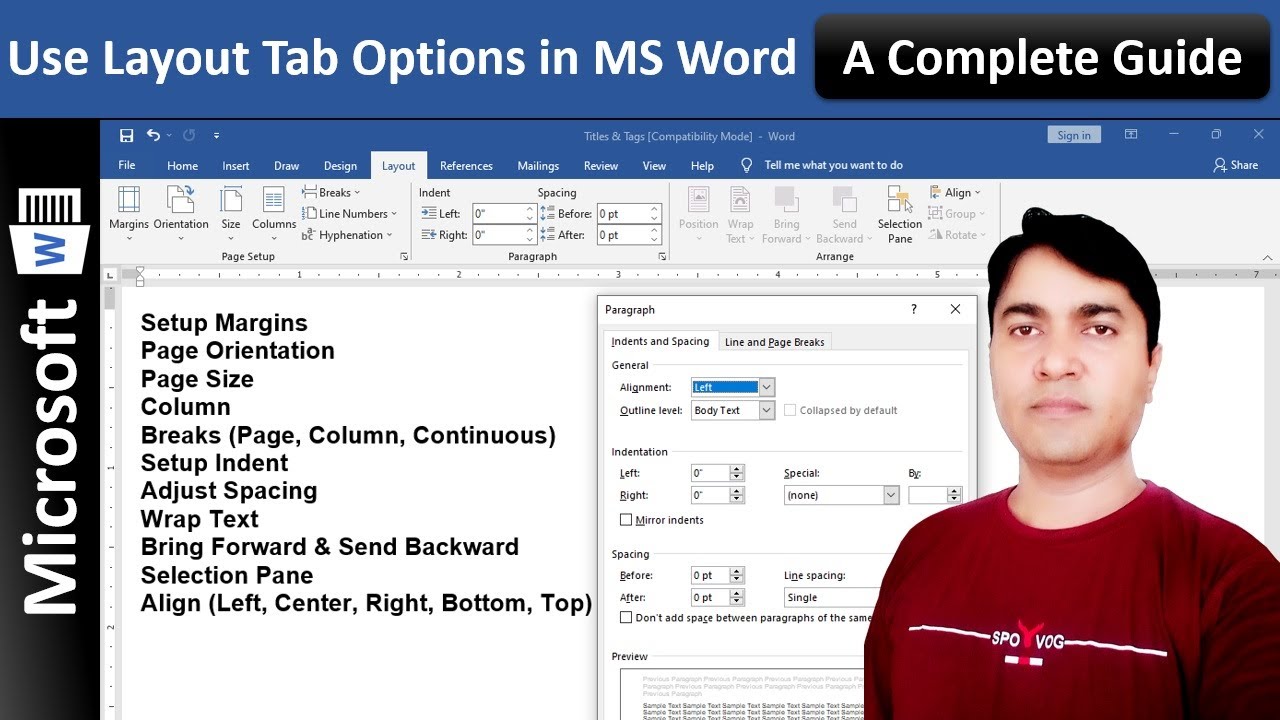The height and width of the screenshot is (720, 1280).
Task: Click the 'Wrap Text' line in document
Action: click(200, 519)
